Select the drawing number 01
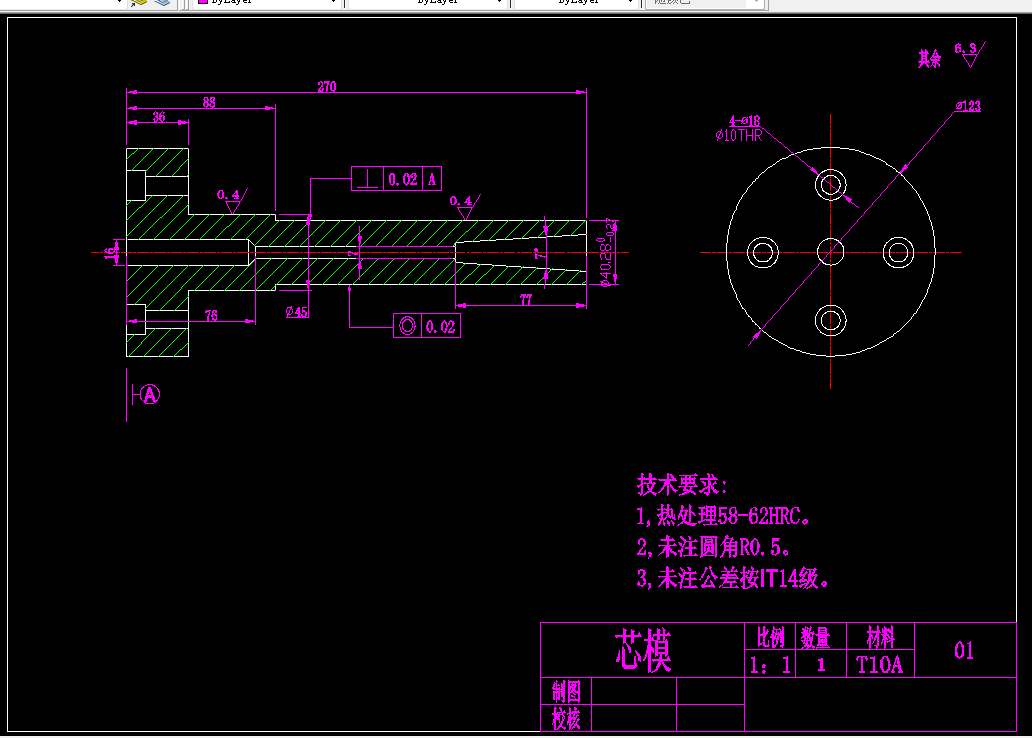1032x738 pixels. (964, 650)
